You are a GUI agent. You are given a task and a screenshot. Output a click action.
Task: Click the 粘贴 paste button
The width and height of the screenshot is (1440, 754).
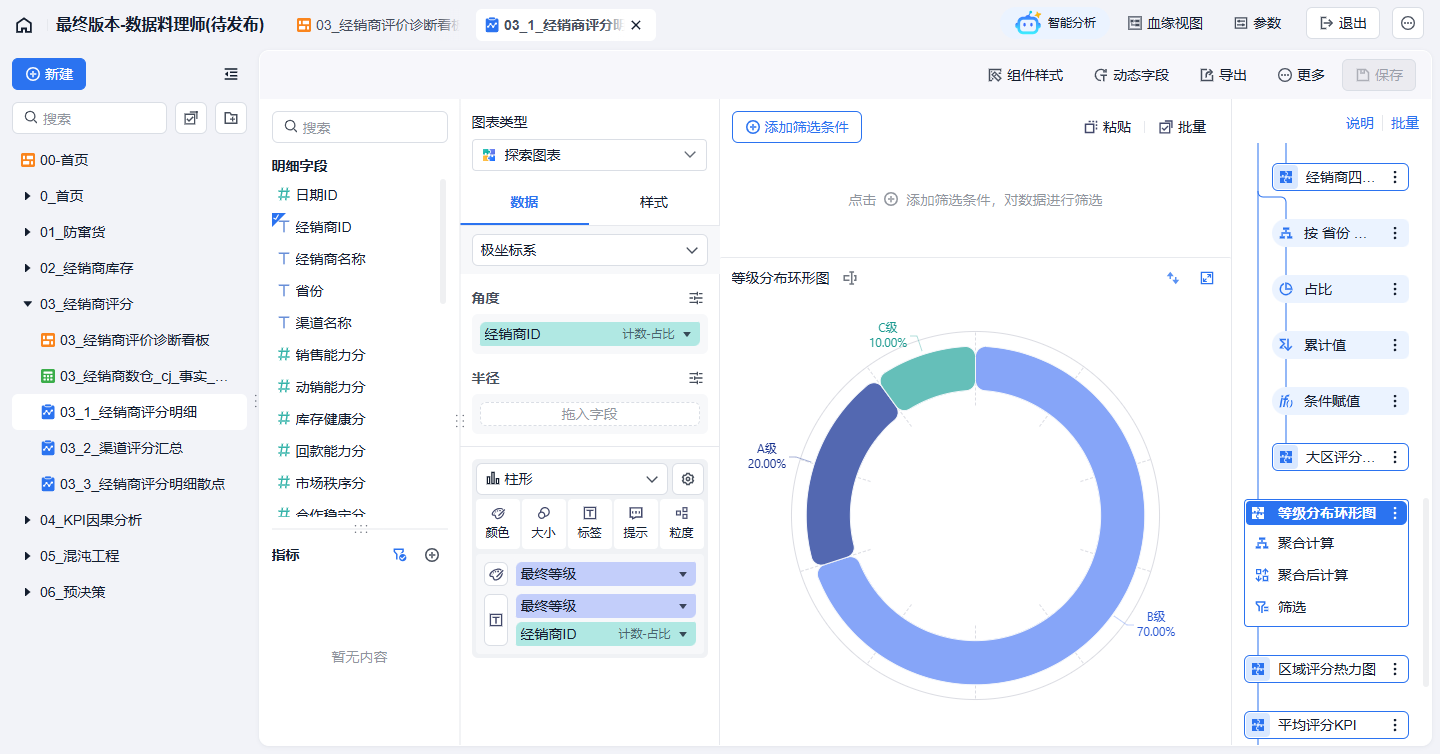point(1108,127)
